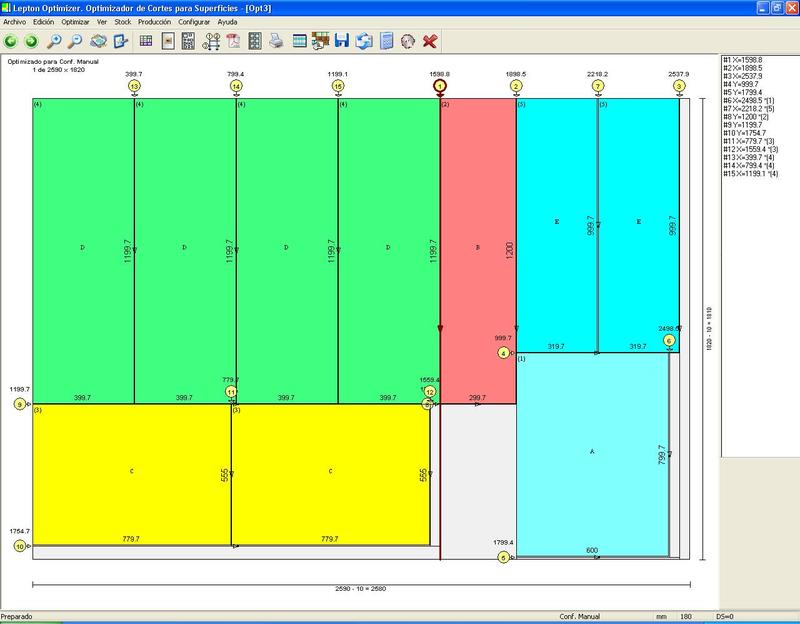Open the calculator icon in toolbar
Image resolution: width=800 pixels, height=624 pixels.
point(385,42)
